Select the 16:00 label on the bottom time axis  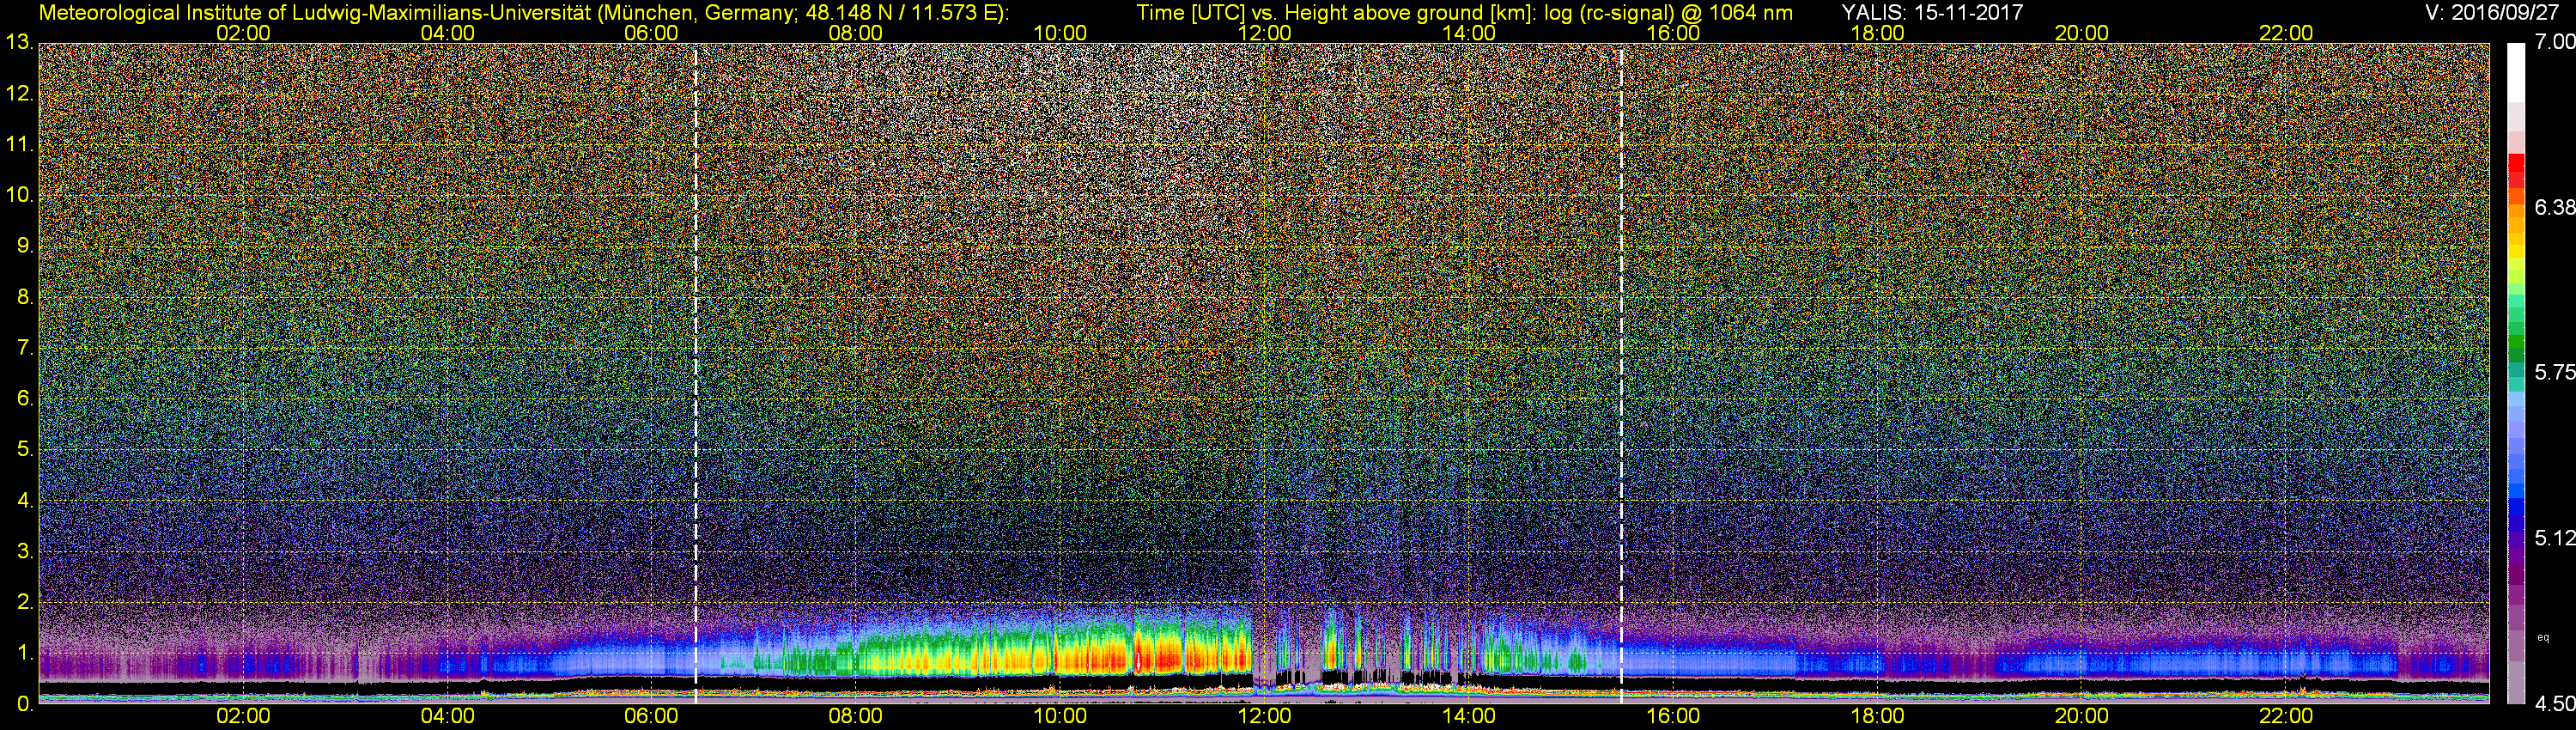[1673, 716]
